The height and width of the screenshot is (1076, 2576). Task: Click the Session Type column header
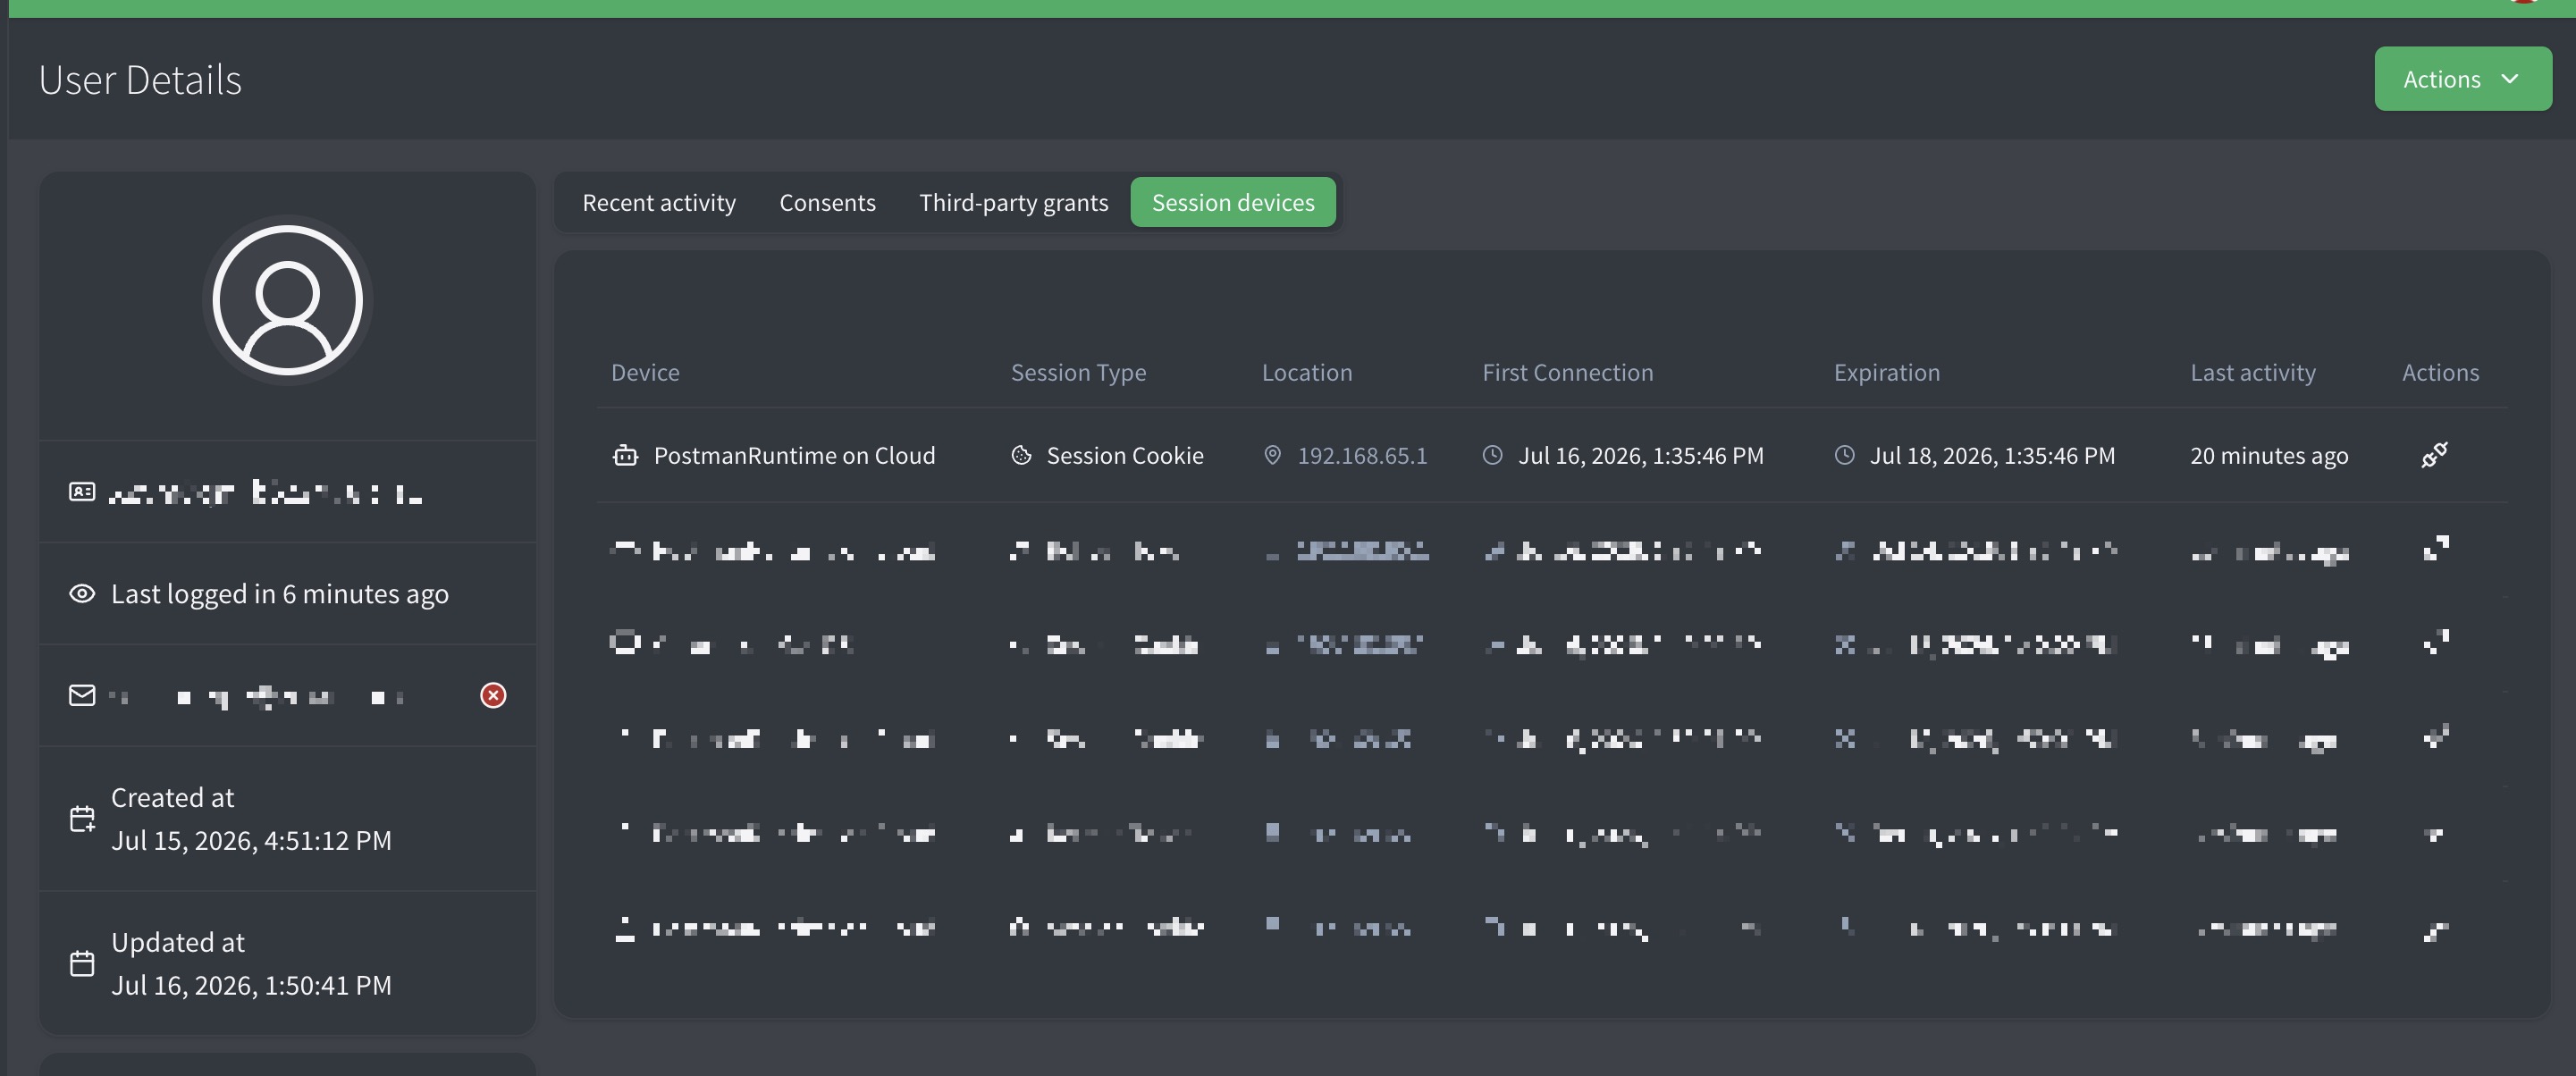click(1078, 373)
